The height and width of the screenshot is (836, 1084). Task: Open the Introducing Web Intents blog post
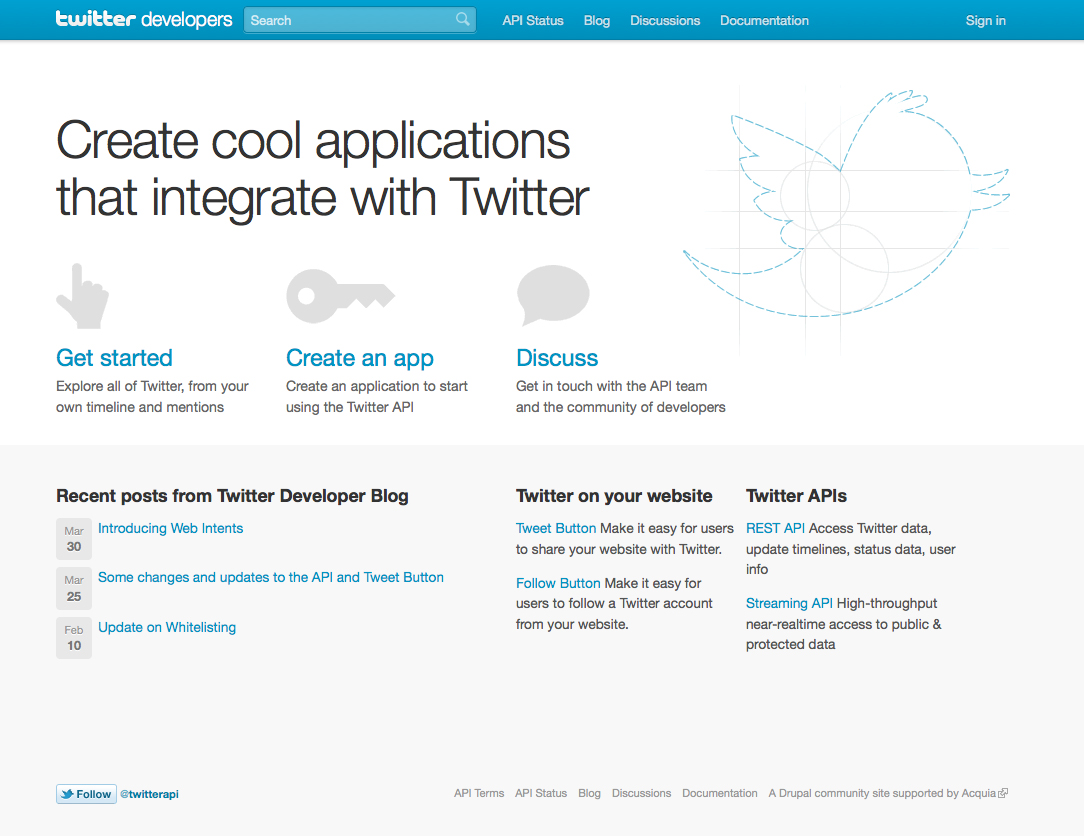170,528
